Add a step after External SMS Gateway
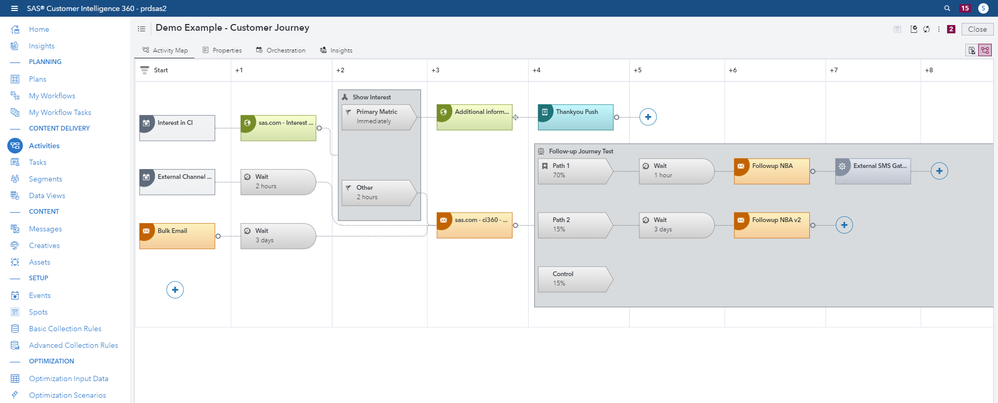This screenshot has height=403, width=998. (938, 171)
